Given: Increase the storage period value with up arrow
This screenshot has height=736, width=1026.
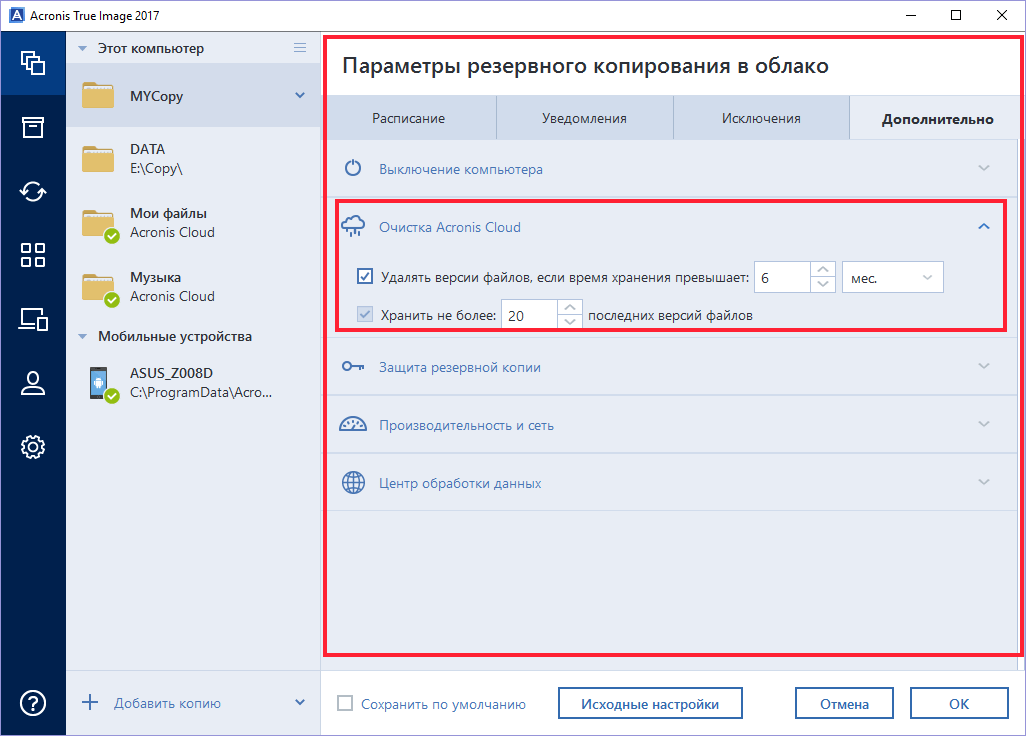Looking at the screenshot, I should coord(822,270).
